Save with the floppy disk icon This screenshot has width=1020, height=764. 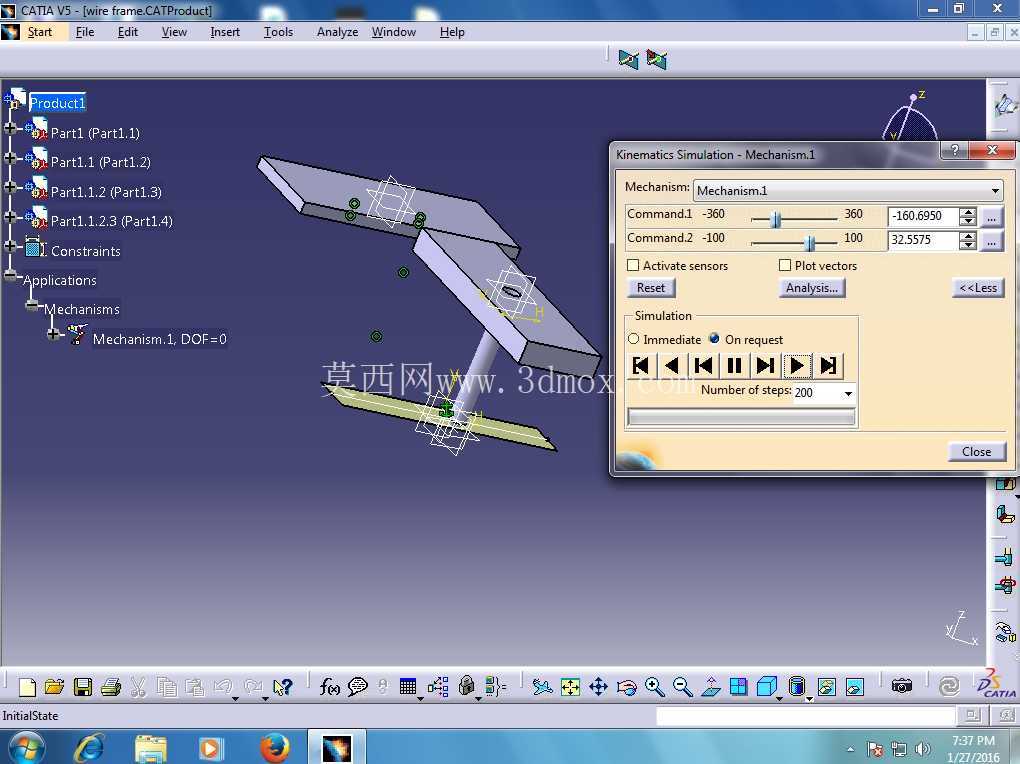pos(83,687)
